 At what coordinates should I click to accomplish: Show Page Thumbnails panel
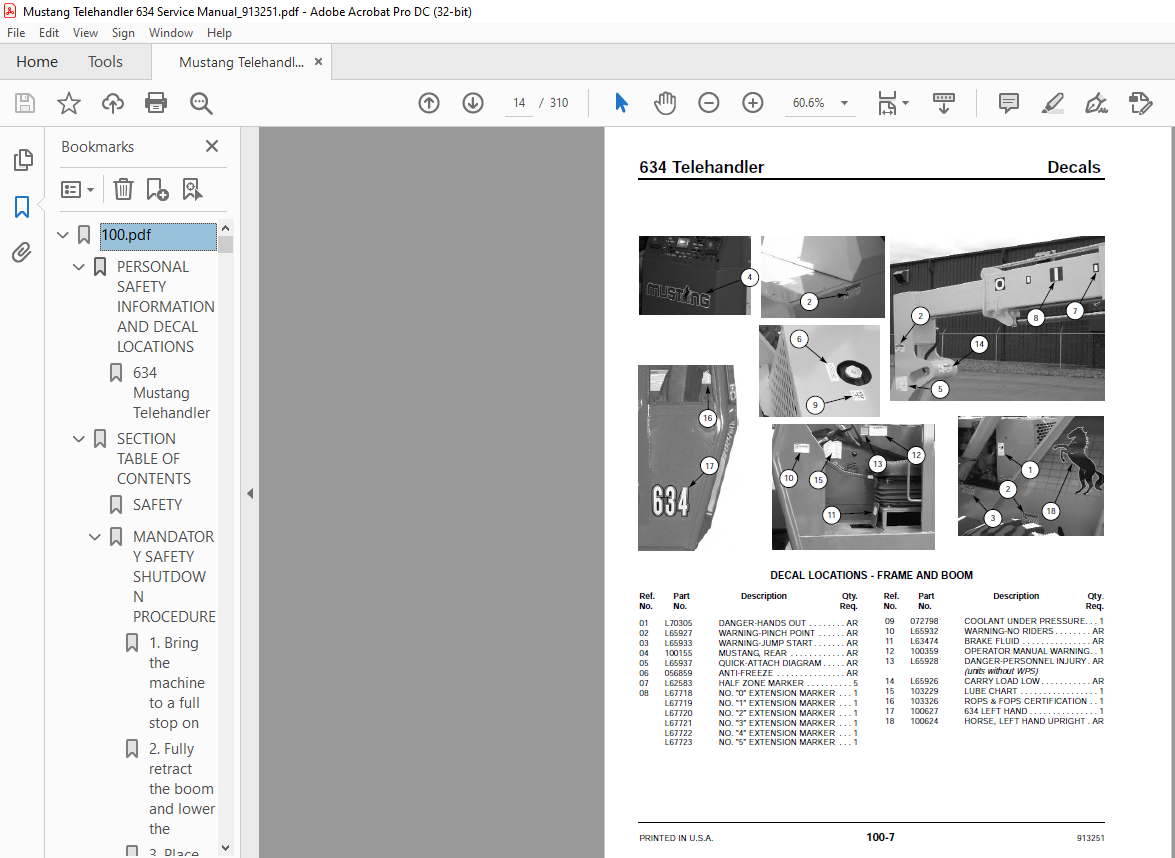pos(22,160)
